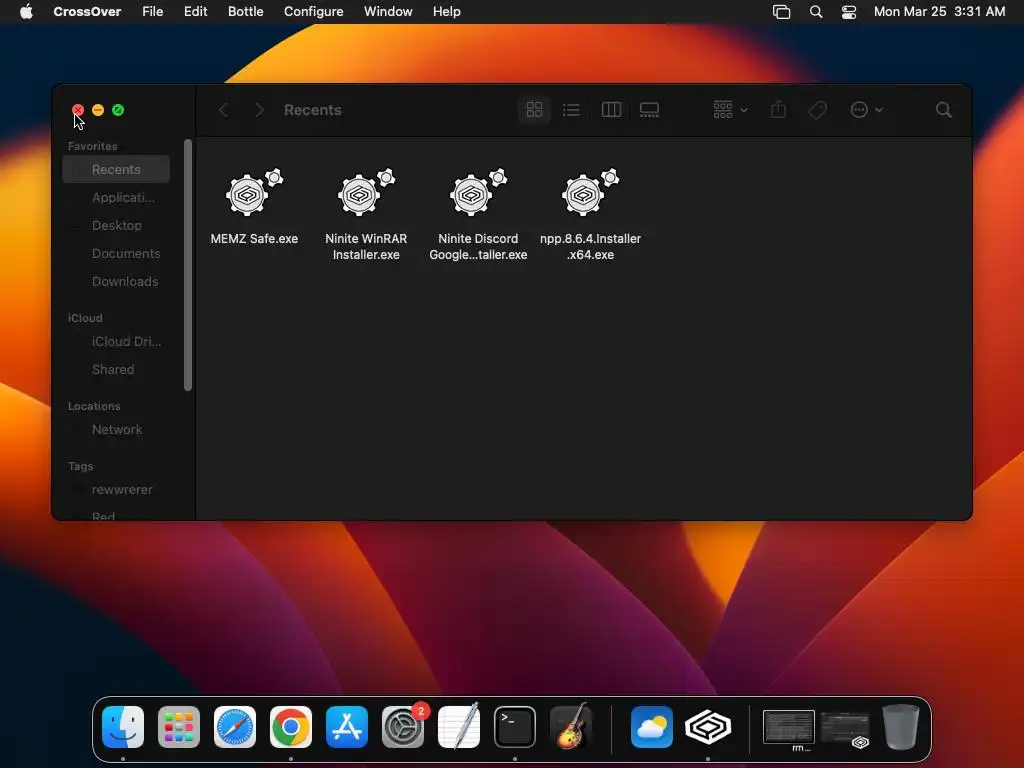Open Applications in the sidebar
Viewport: 1024px width, 768px height.
tap(116, 197)
